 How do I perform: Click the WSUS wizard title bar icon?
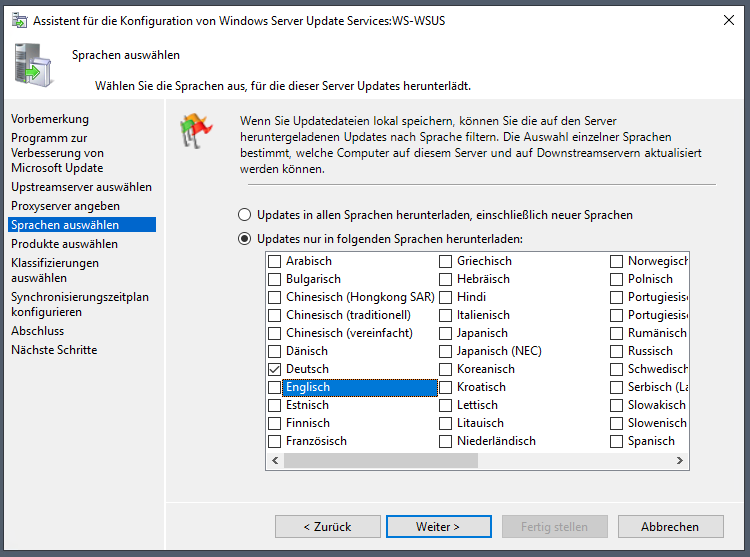[20, 21]
